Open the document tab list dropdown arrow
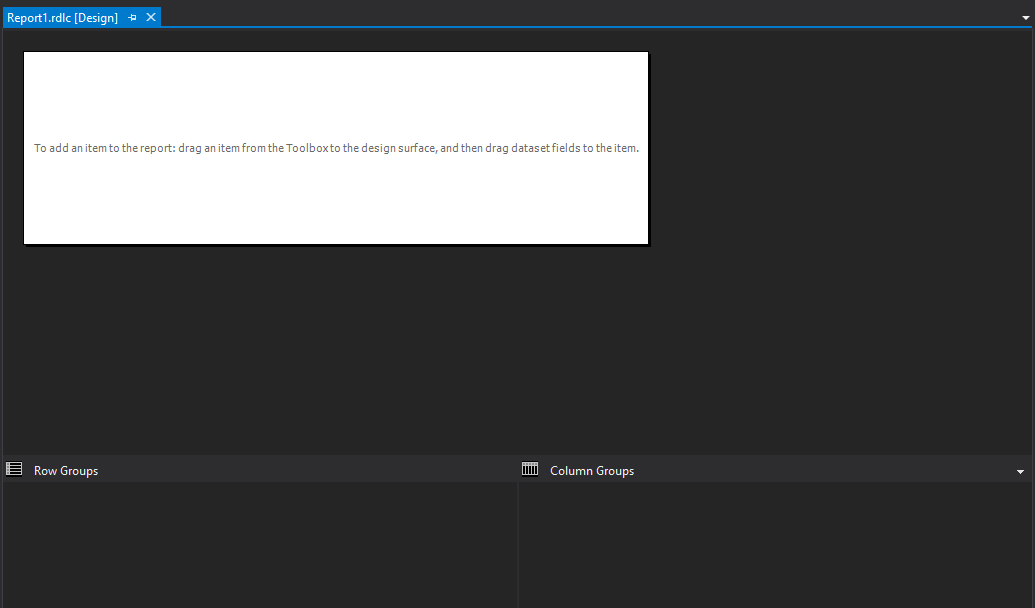The image size is (1035, 608). click(1026, 18)
